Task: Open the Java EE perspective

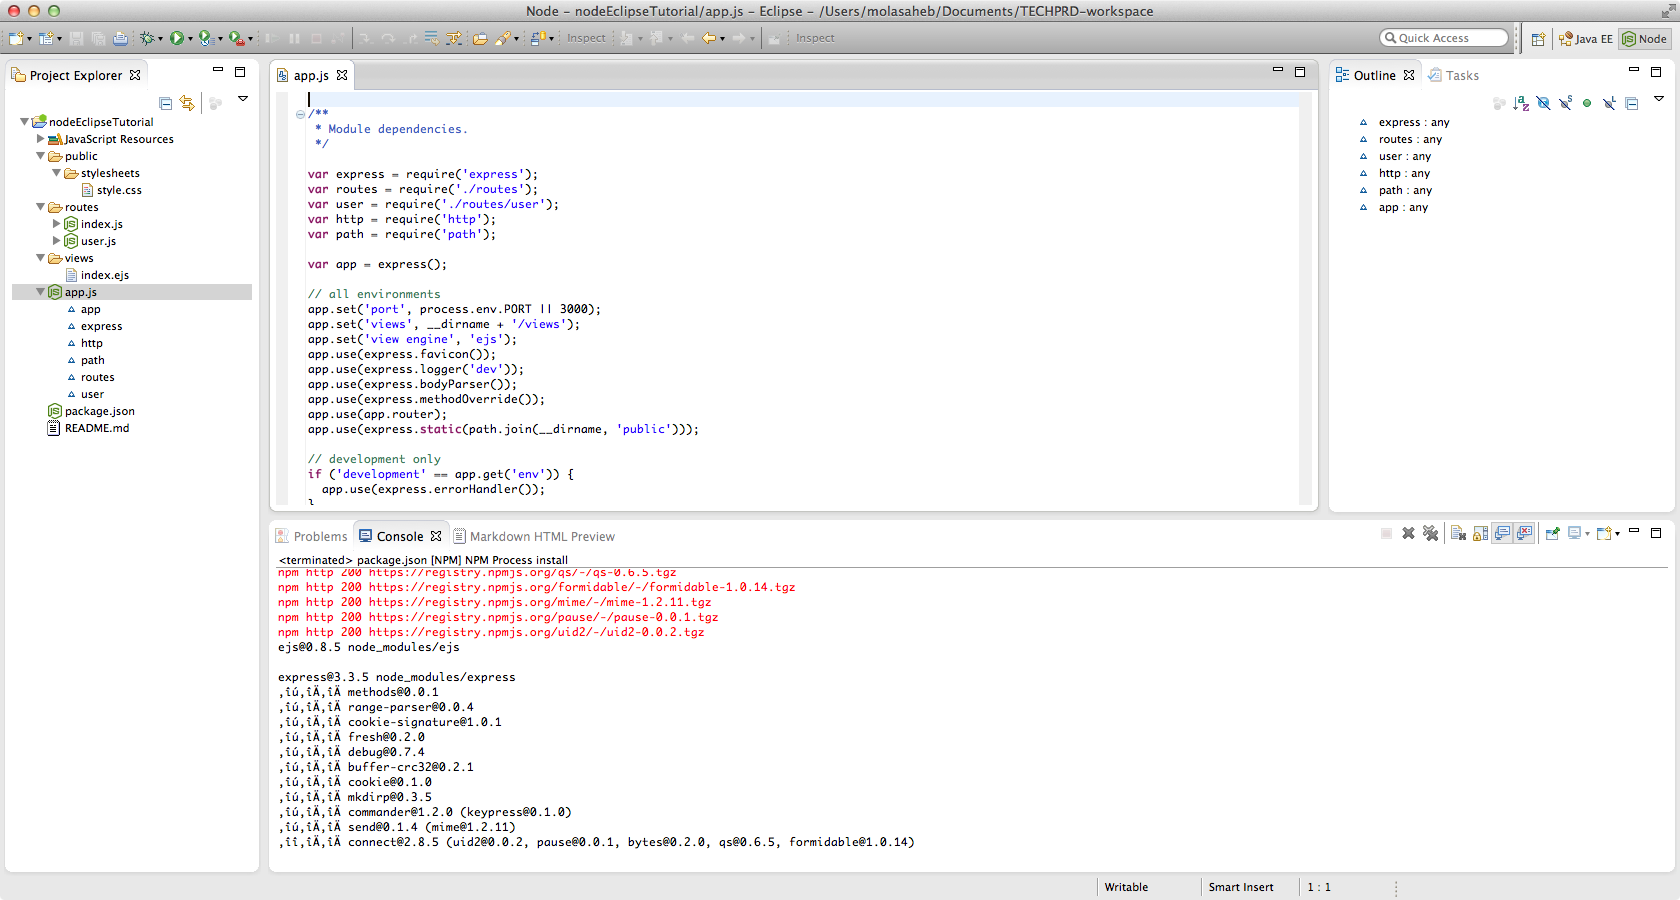Action: 1586,39
